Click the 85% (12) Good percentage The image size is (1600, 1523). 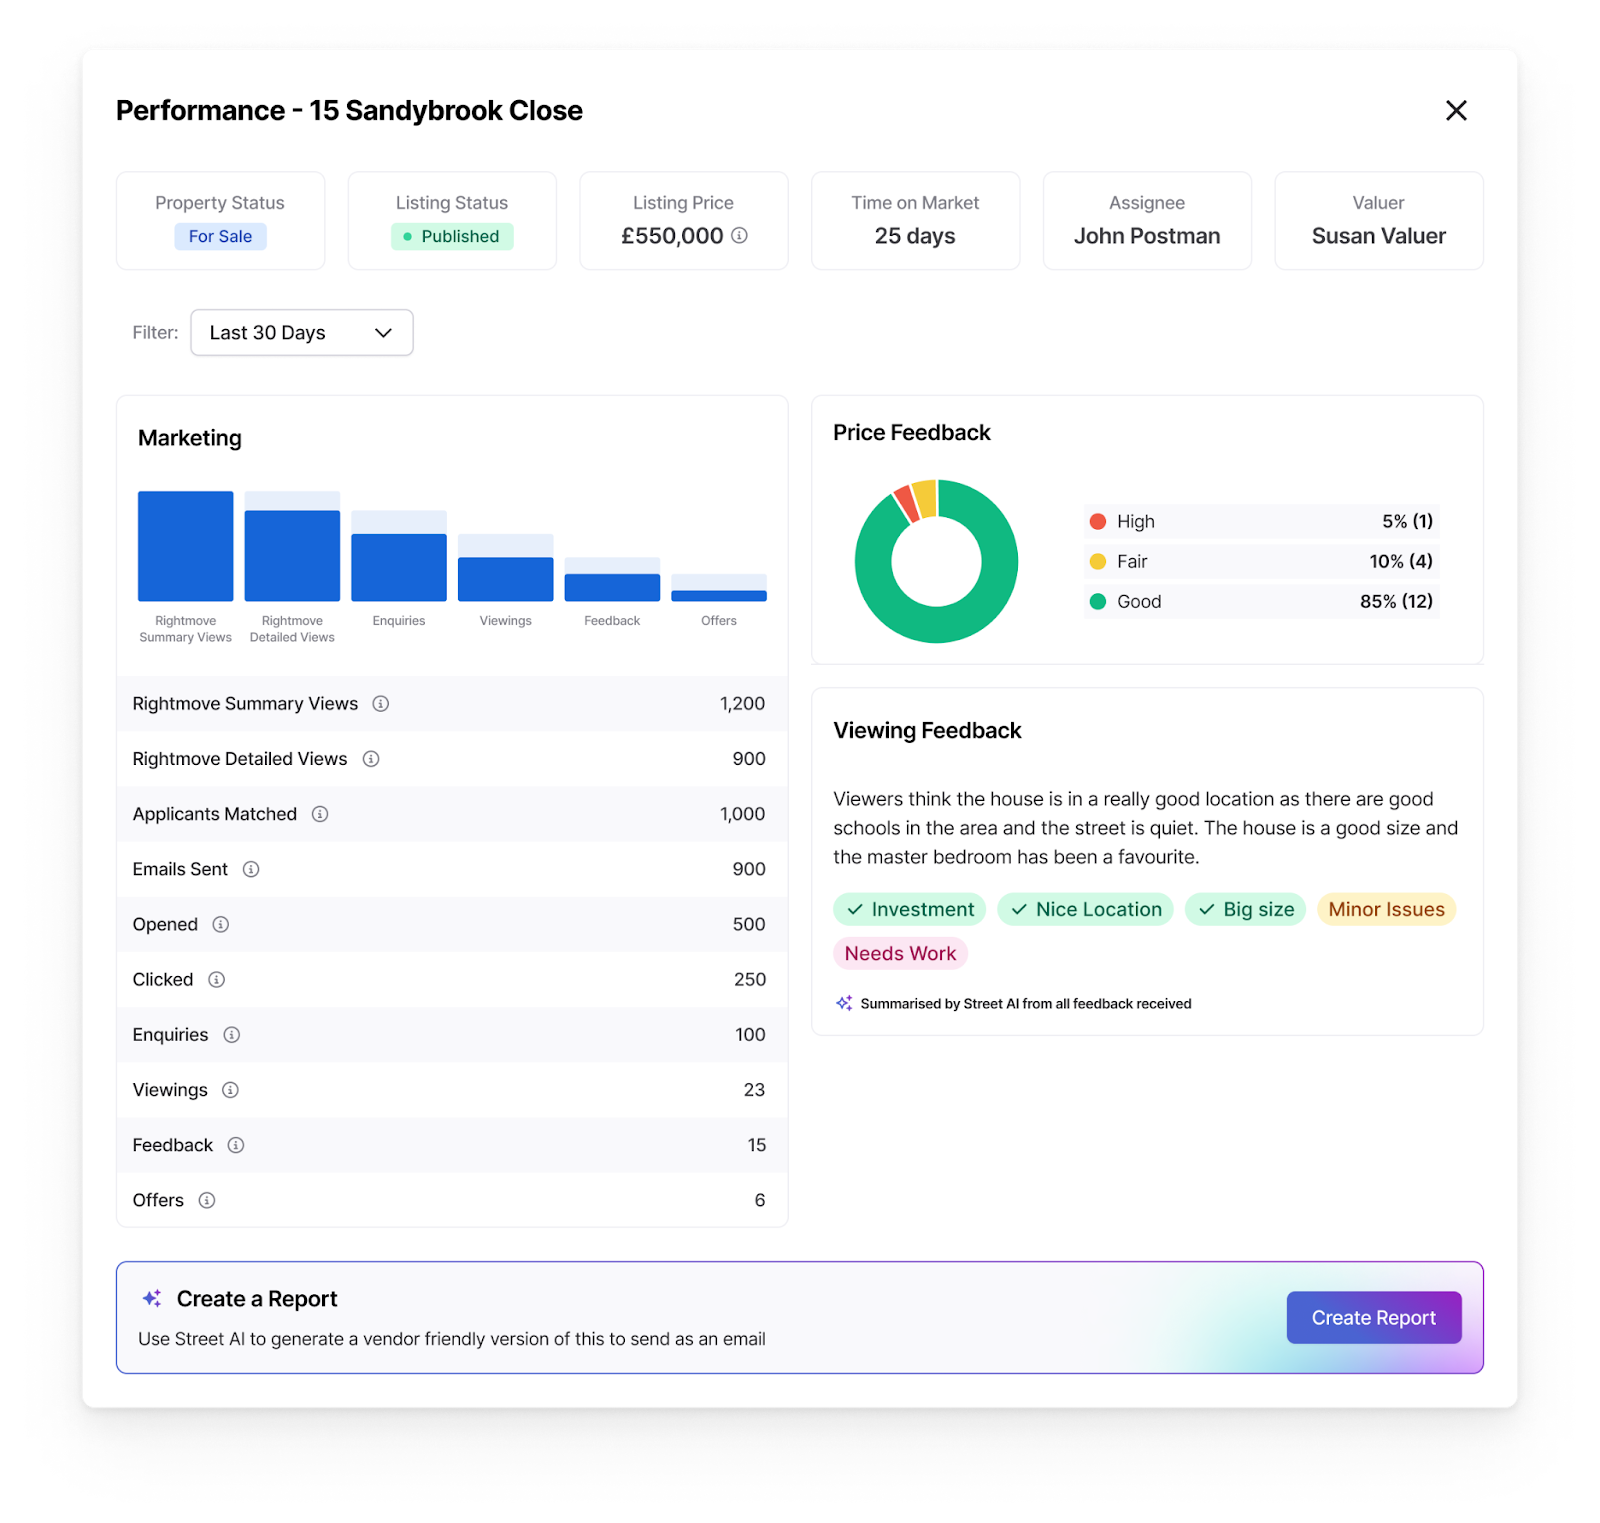pyautogui.click(x=1396, y=601)
